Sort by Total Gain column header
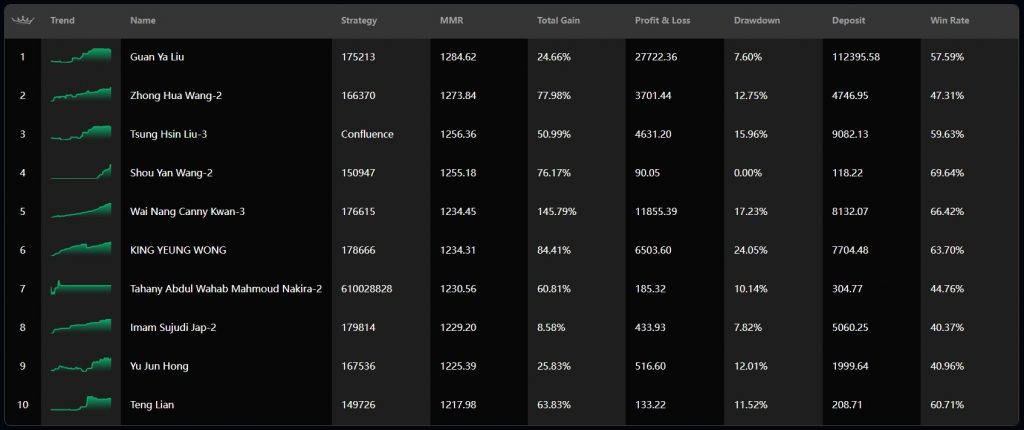 tap(558, 21)
